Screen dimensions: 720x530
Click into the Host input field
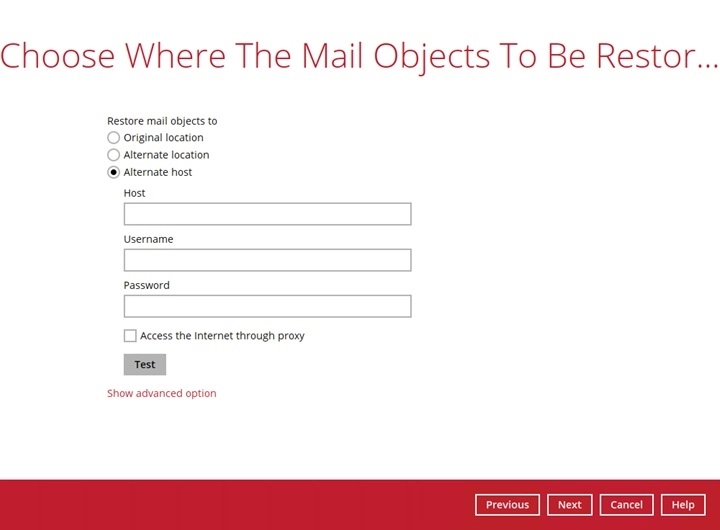[267, 214]
